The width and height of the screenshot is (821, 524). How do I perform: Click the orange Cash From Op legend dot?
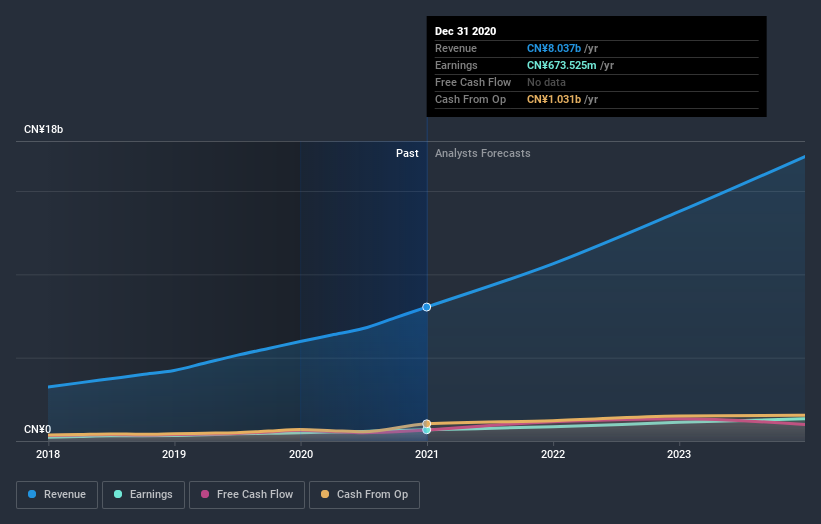point(325,494)
